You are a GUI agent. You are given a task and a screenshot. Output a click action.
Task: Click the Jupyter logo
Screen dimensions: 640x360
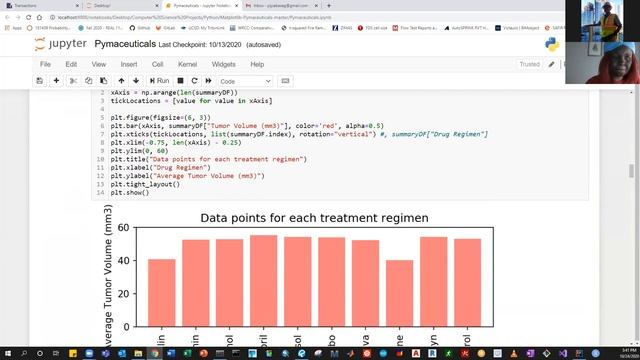click(61, 44)
